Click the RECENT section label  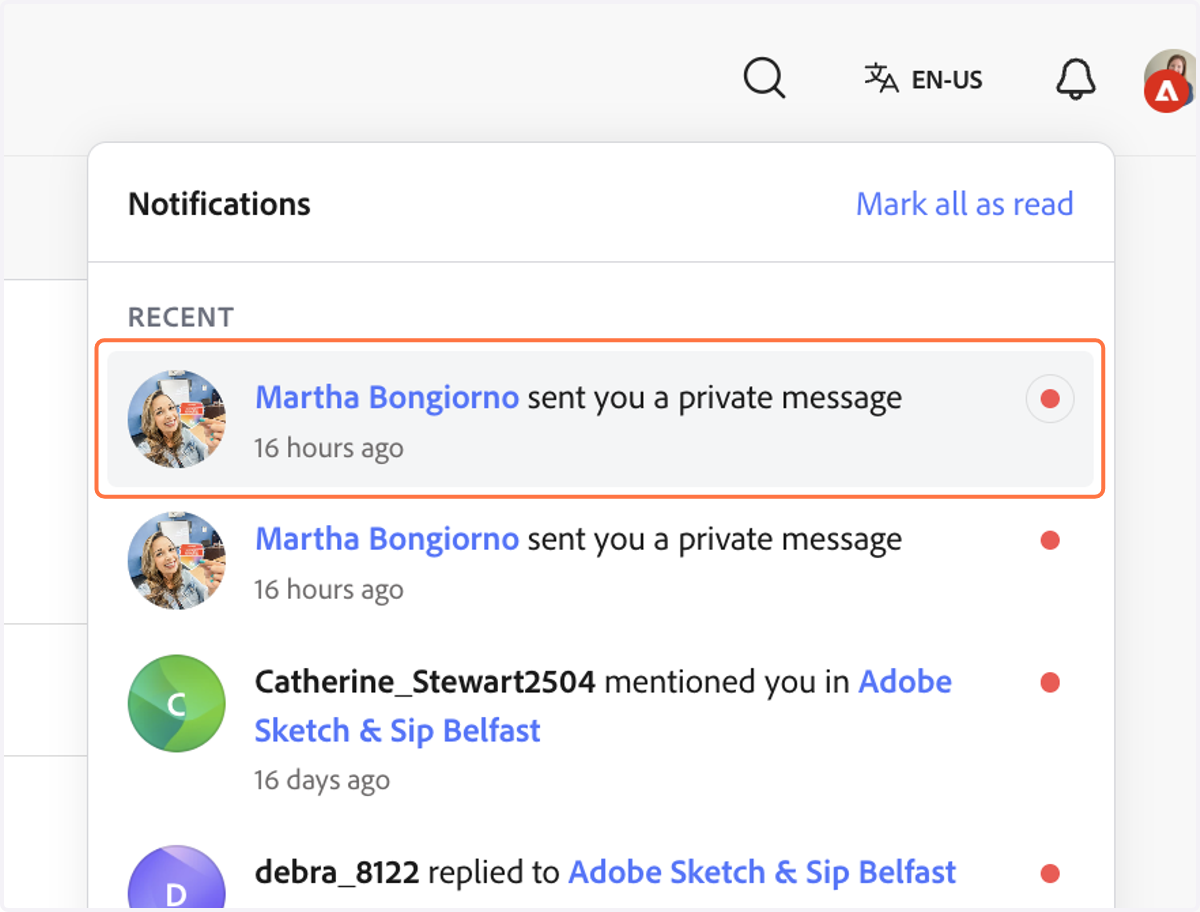pos(181,317)
